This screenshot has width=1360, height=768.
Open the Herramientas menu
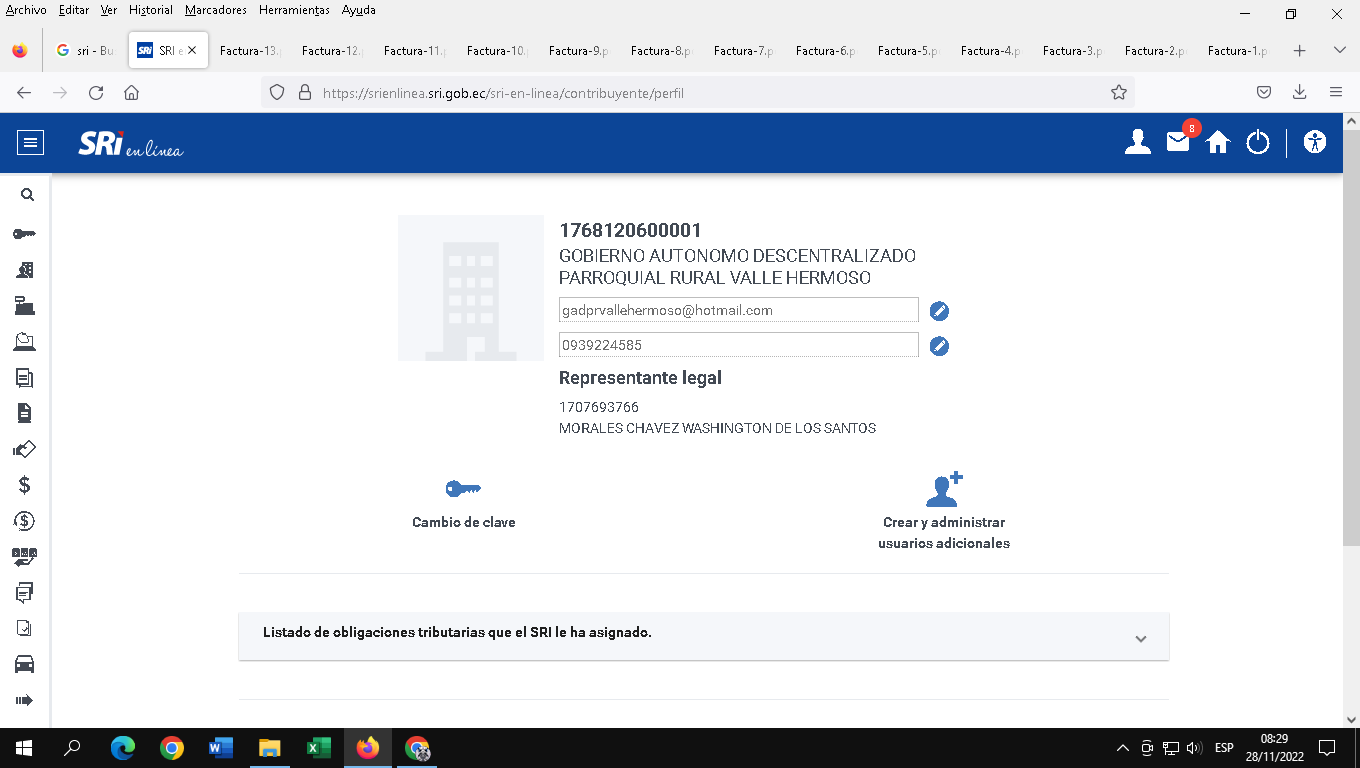(x=294, y=10)
